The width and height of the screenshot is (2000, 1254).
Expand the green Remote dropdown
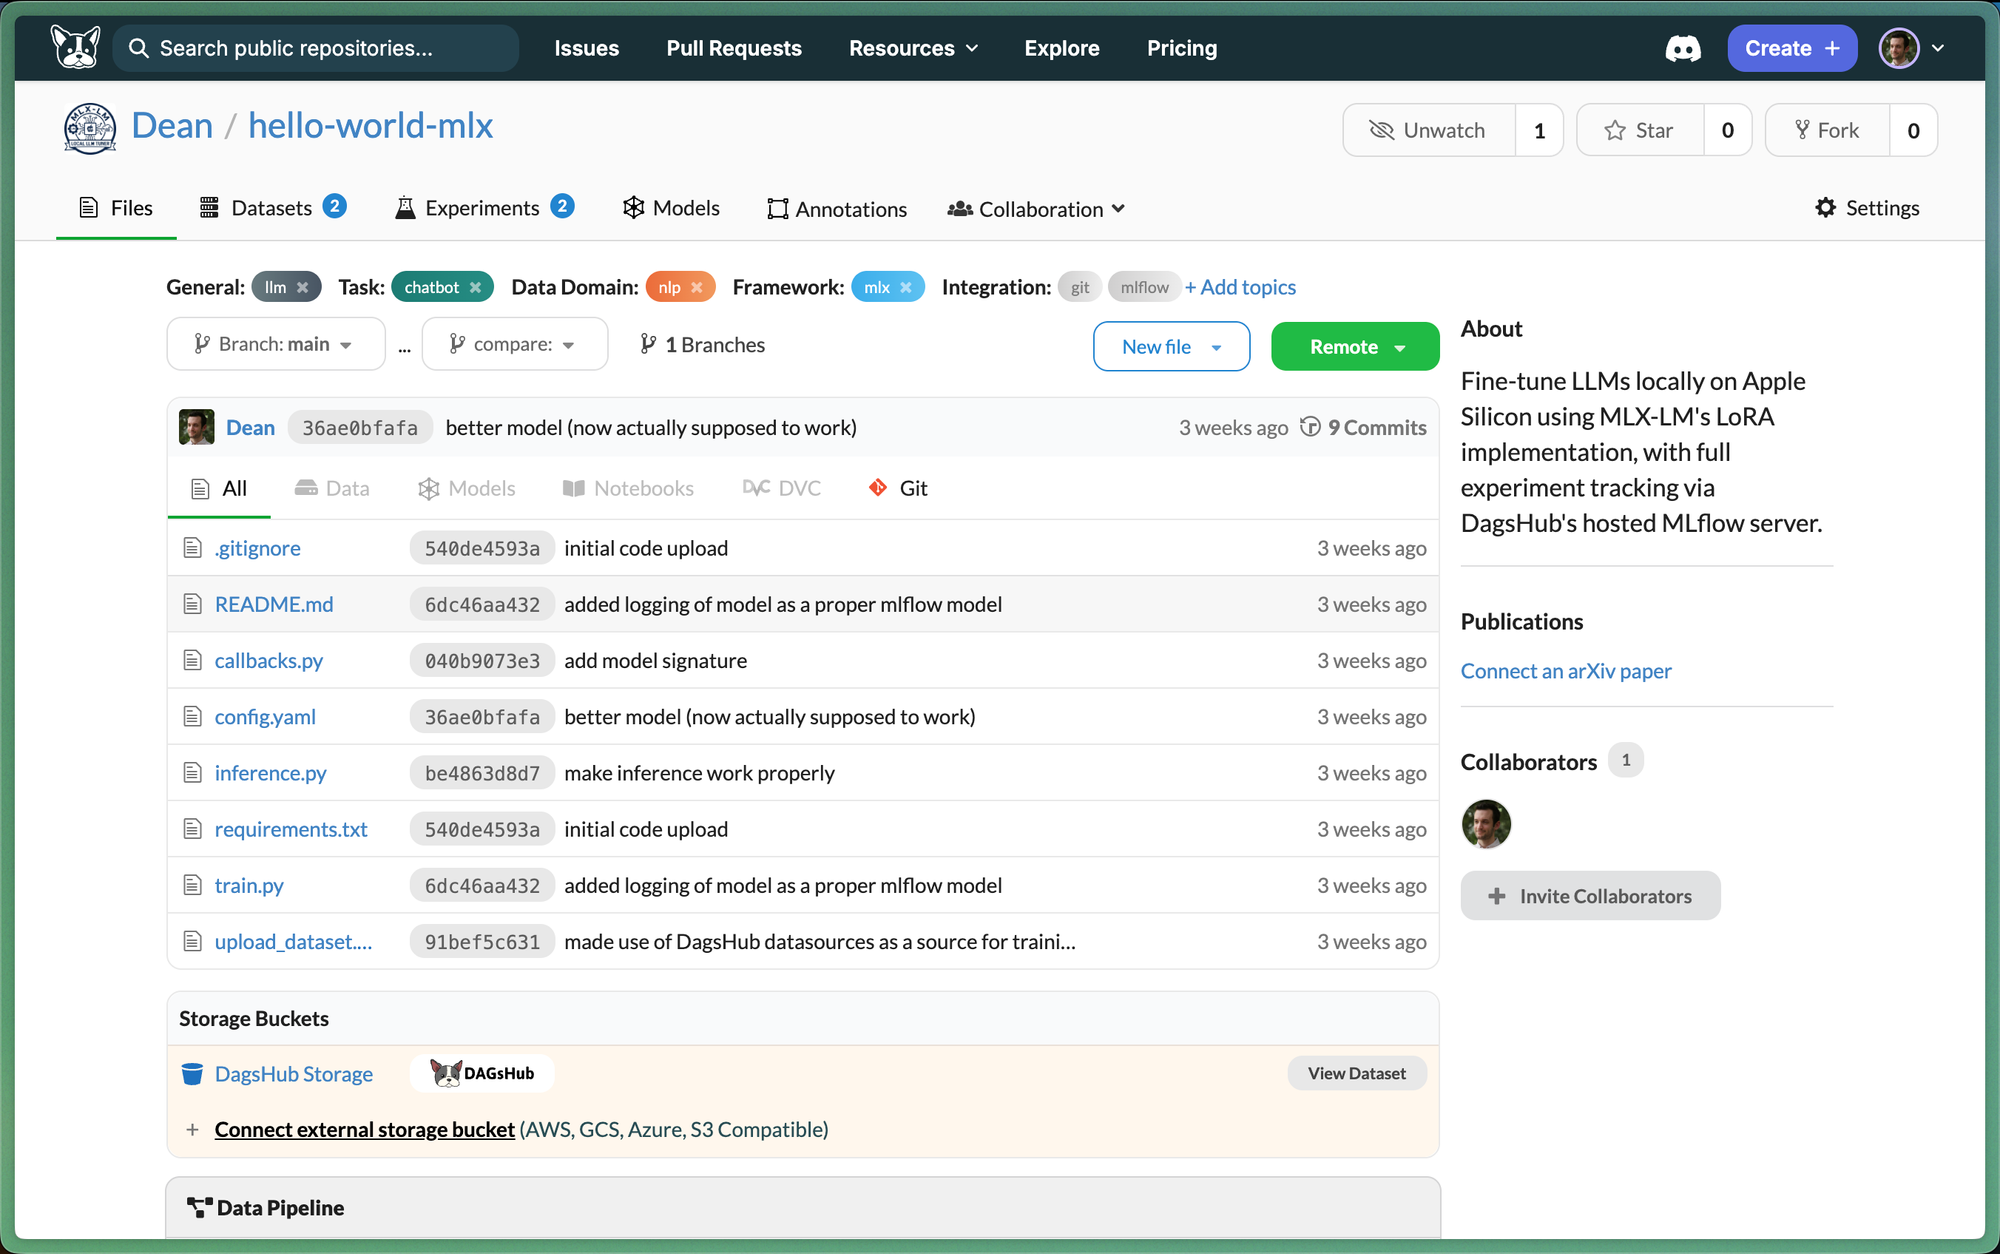click(x=1355, y=347)
